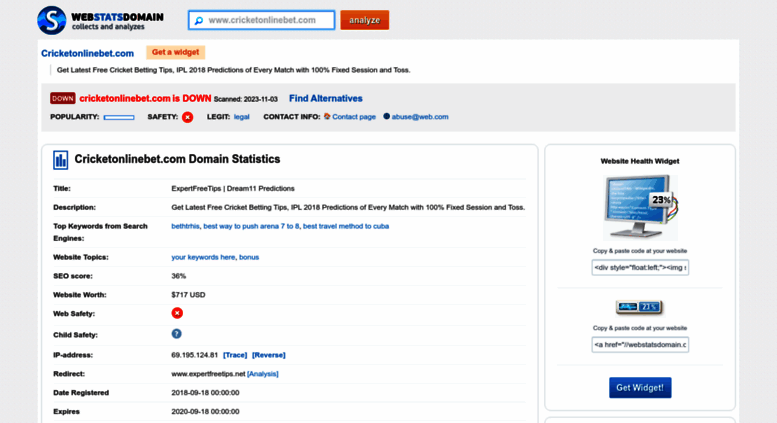Click the title 'ExpertFreeTips | Dream11 Predictions'
Screen dimensions: 777x423
(x=233, y=188)
